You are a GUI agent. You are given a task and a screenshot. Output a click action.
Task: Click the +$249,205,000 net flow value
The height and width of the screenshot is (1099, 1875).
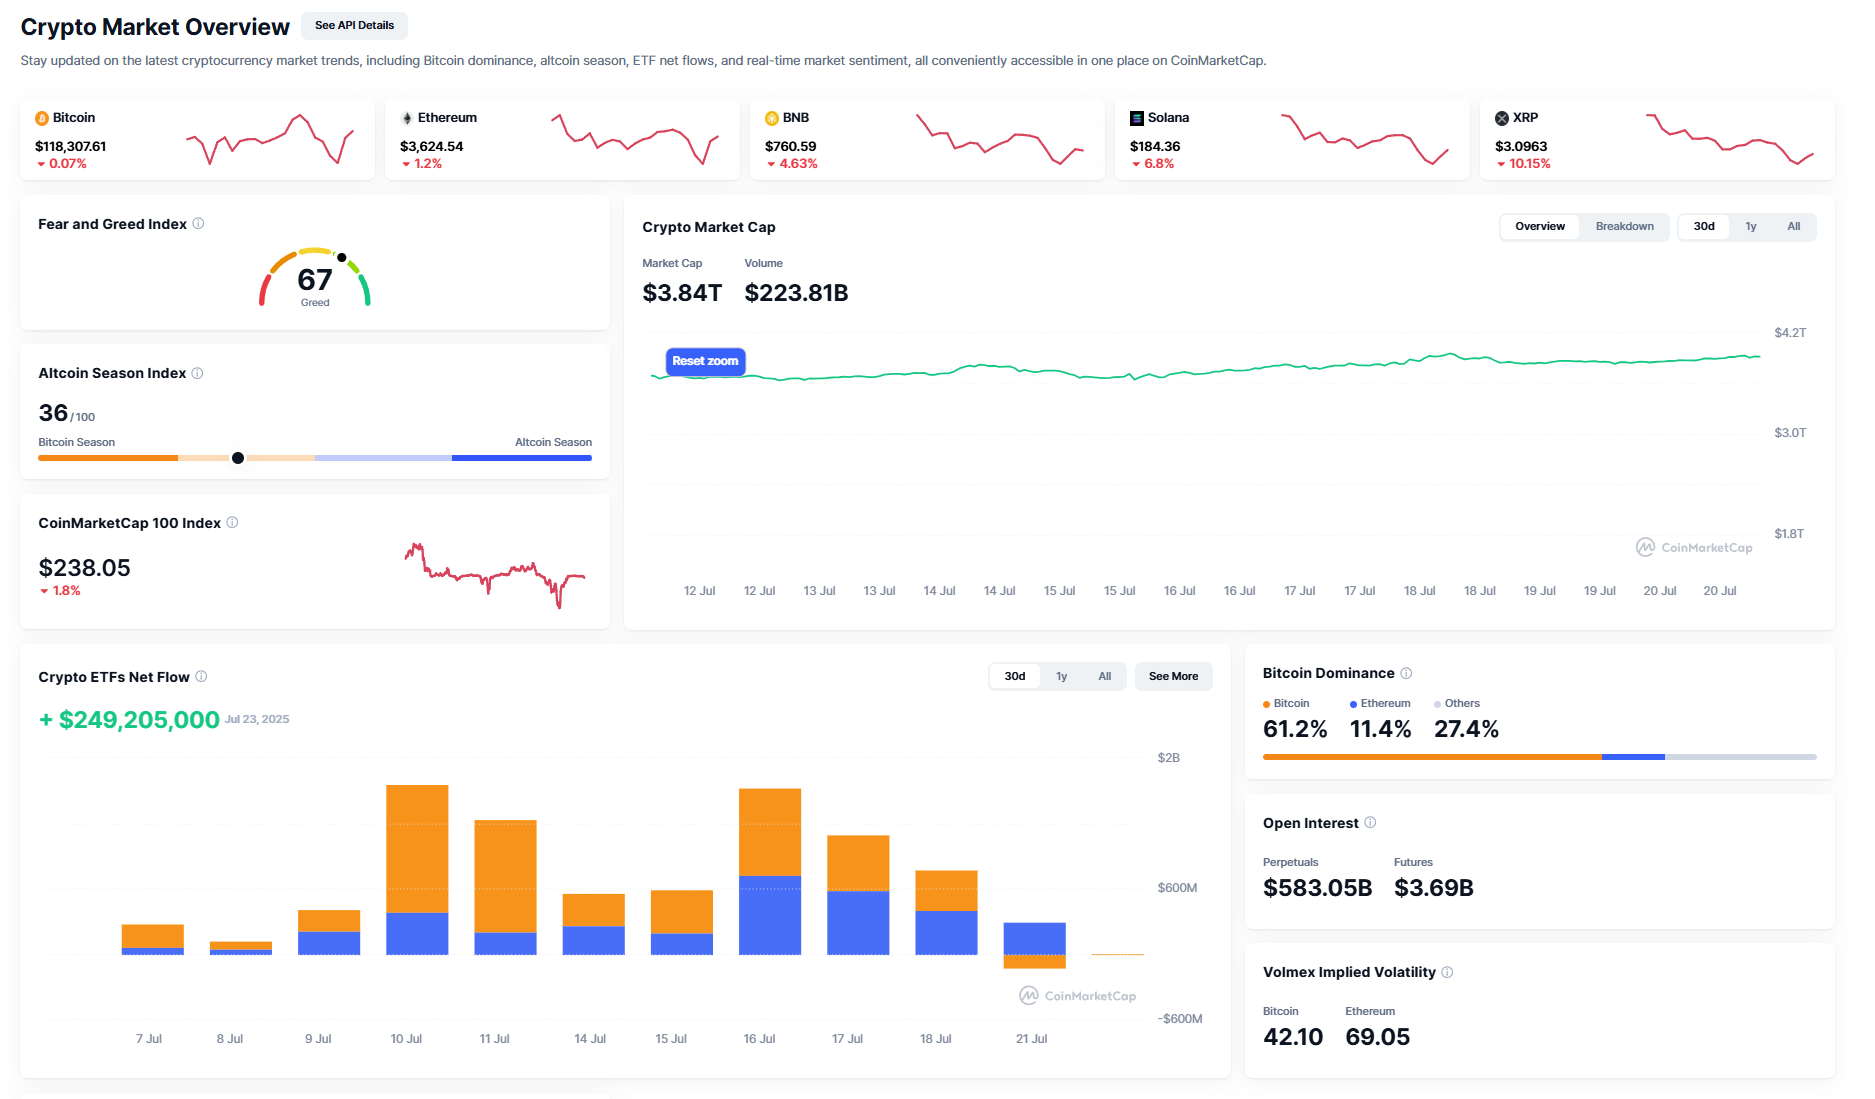click(x=129, y=720)
